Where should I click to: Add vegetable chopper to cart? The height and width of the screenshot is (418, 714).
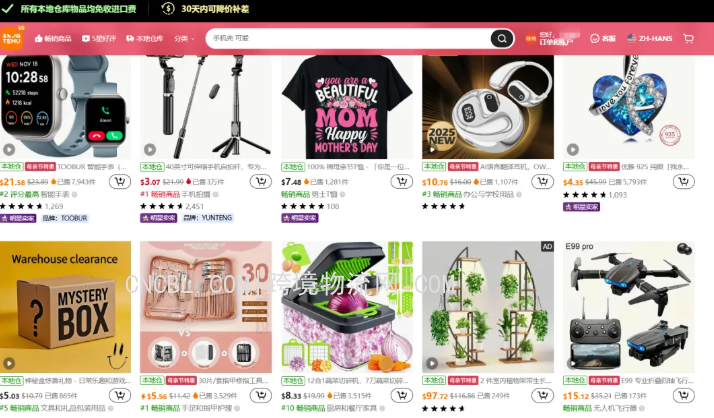[x=402, y=395]
